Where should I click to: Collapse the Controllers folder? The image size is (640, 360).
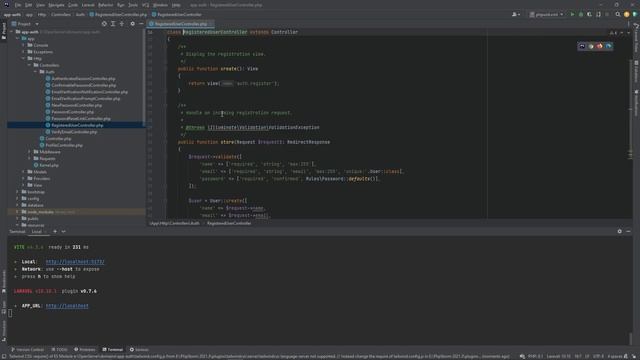pos(30,65)
